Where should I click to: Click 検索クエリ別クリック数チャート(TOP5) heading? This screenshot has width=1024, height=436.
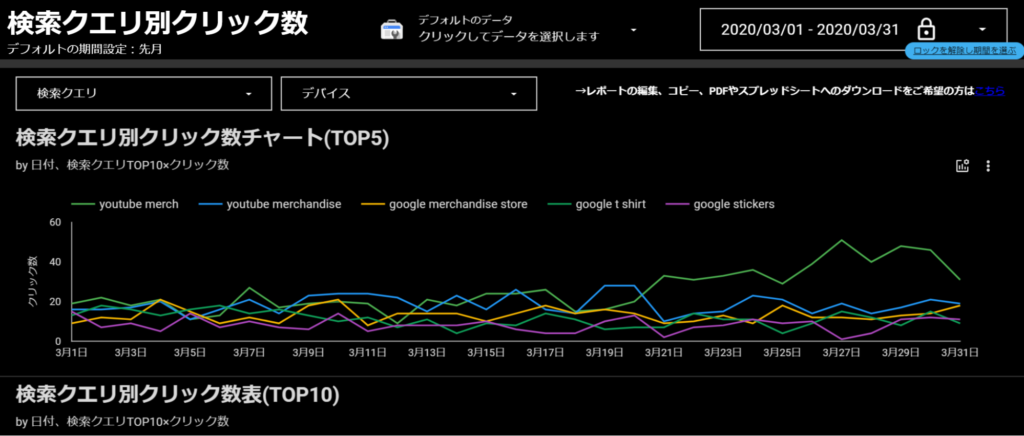[202, 137]
